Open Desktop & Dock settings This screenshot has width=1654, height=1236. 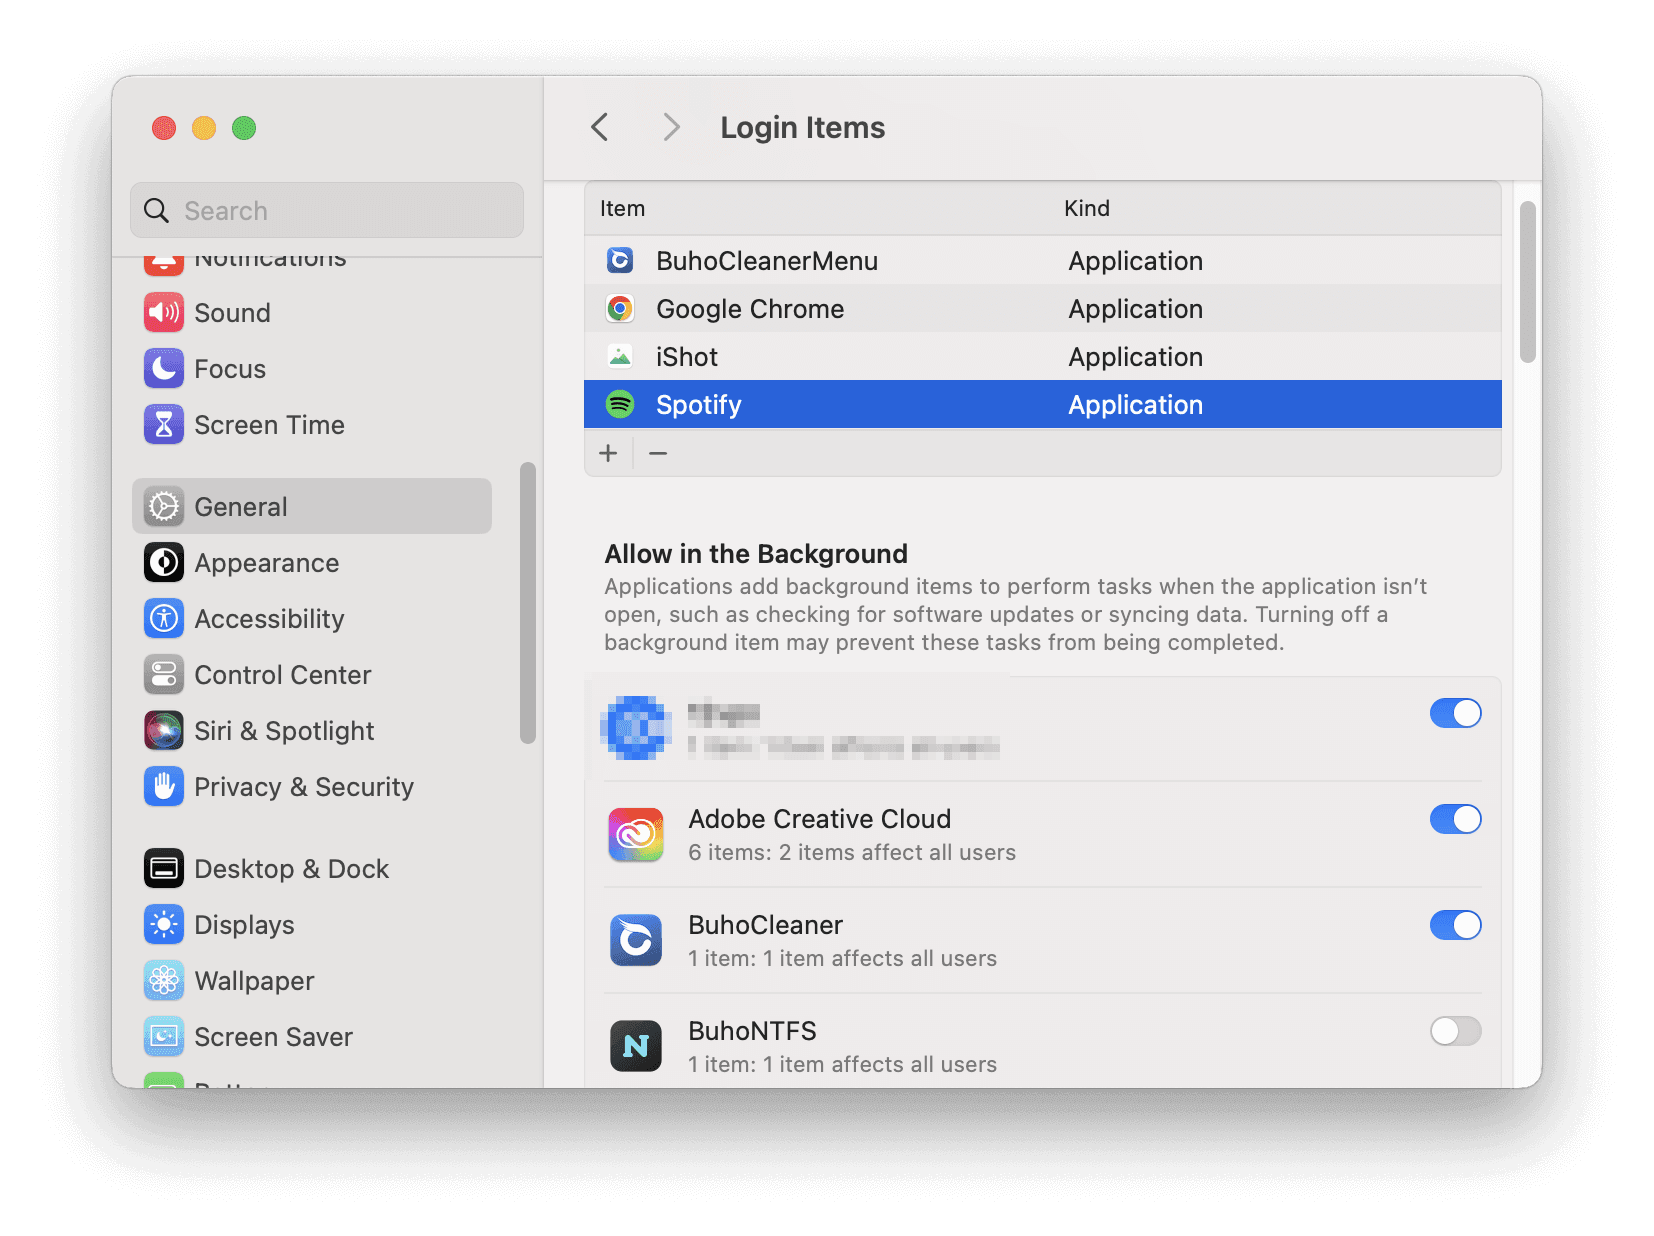[x=291, y=868]
